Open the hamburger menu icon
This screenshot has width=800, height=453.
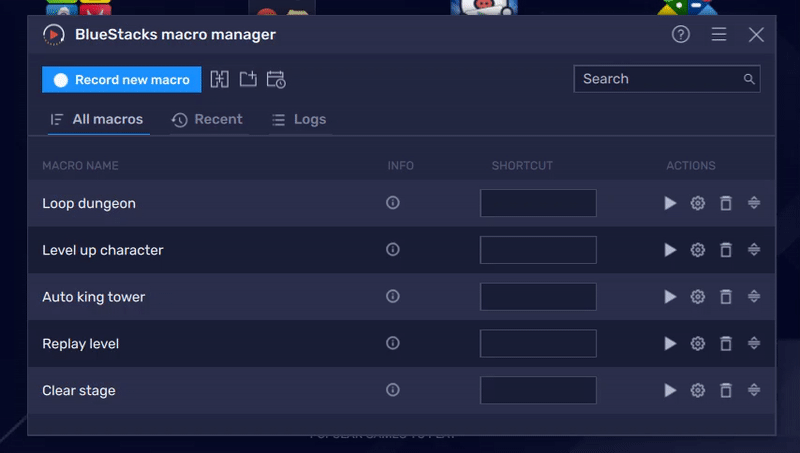719,34
